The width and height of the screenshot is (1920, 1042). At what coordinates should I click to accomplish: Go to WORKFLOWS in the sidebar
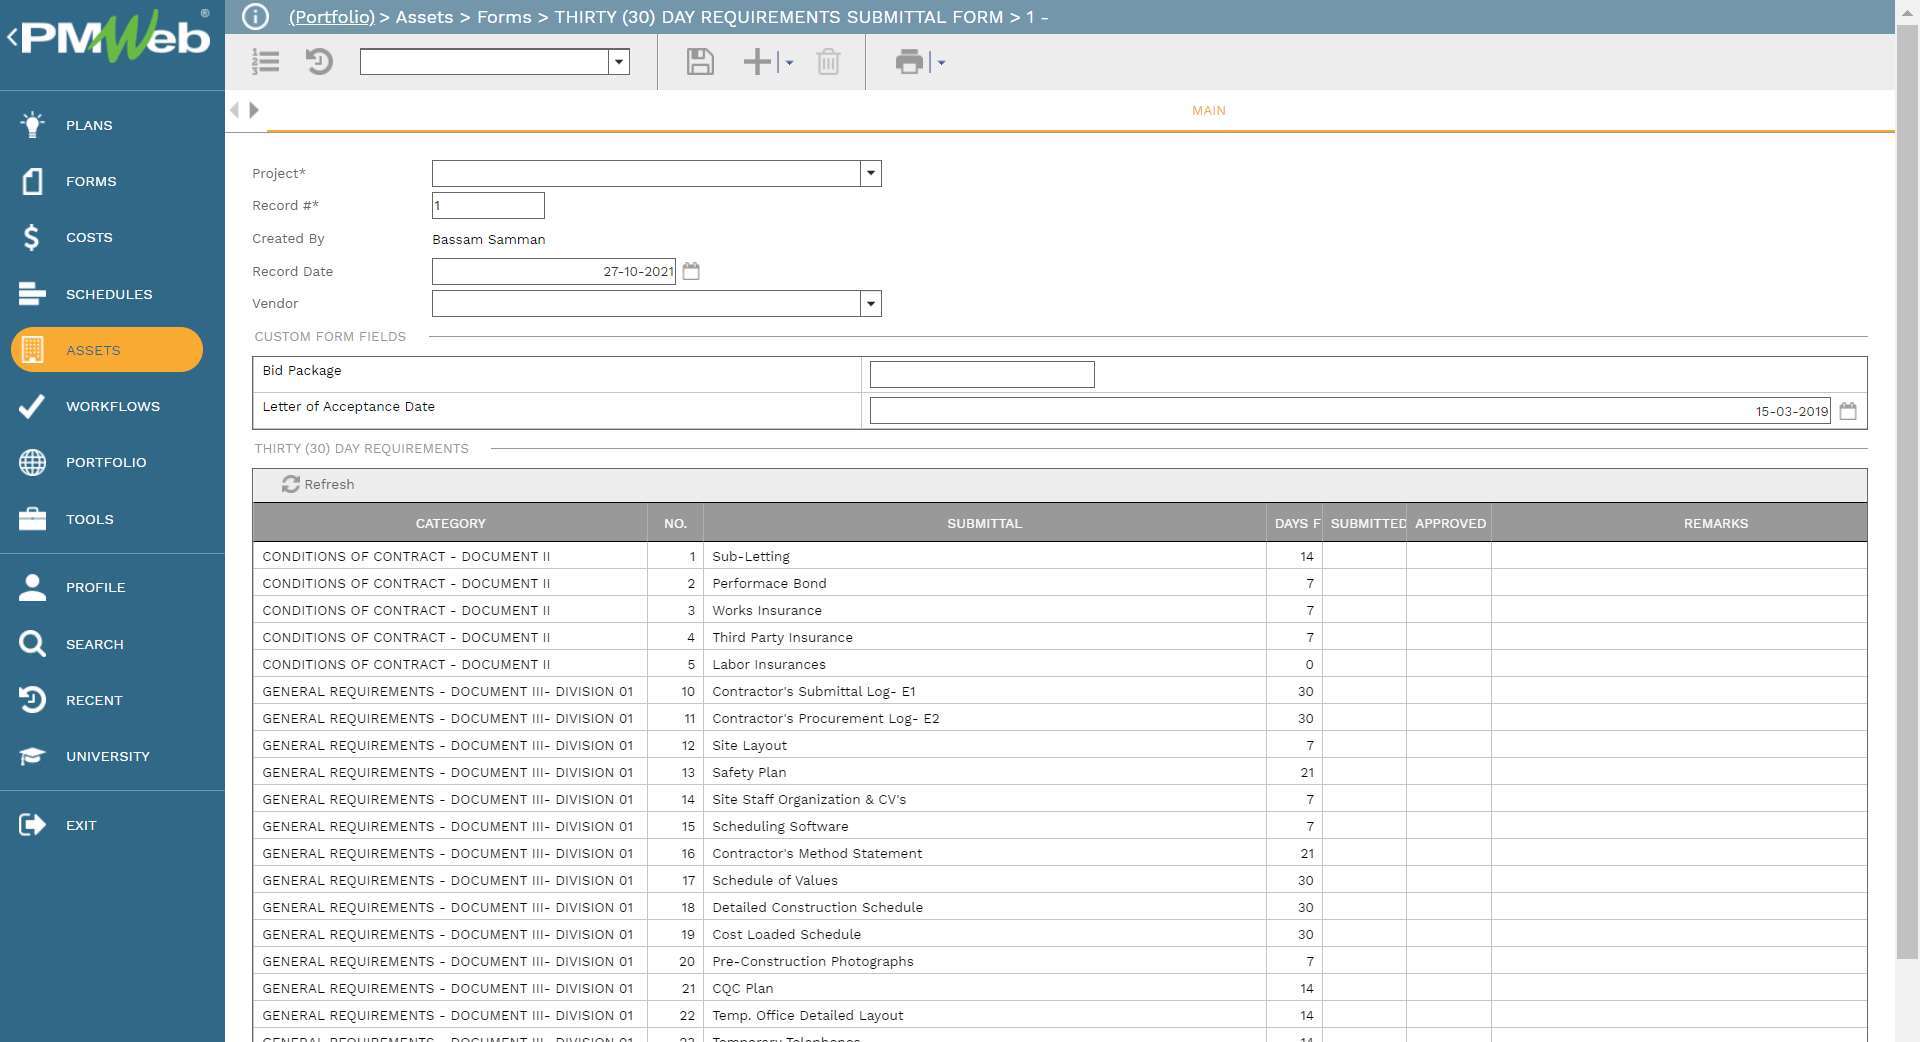click(112, 406)
